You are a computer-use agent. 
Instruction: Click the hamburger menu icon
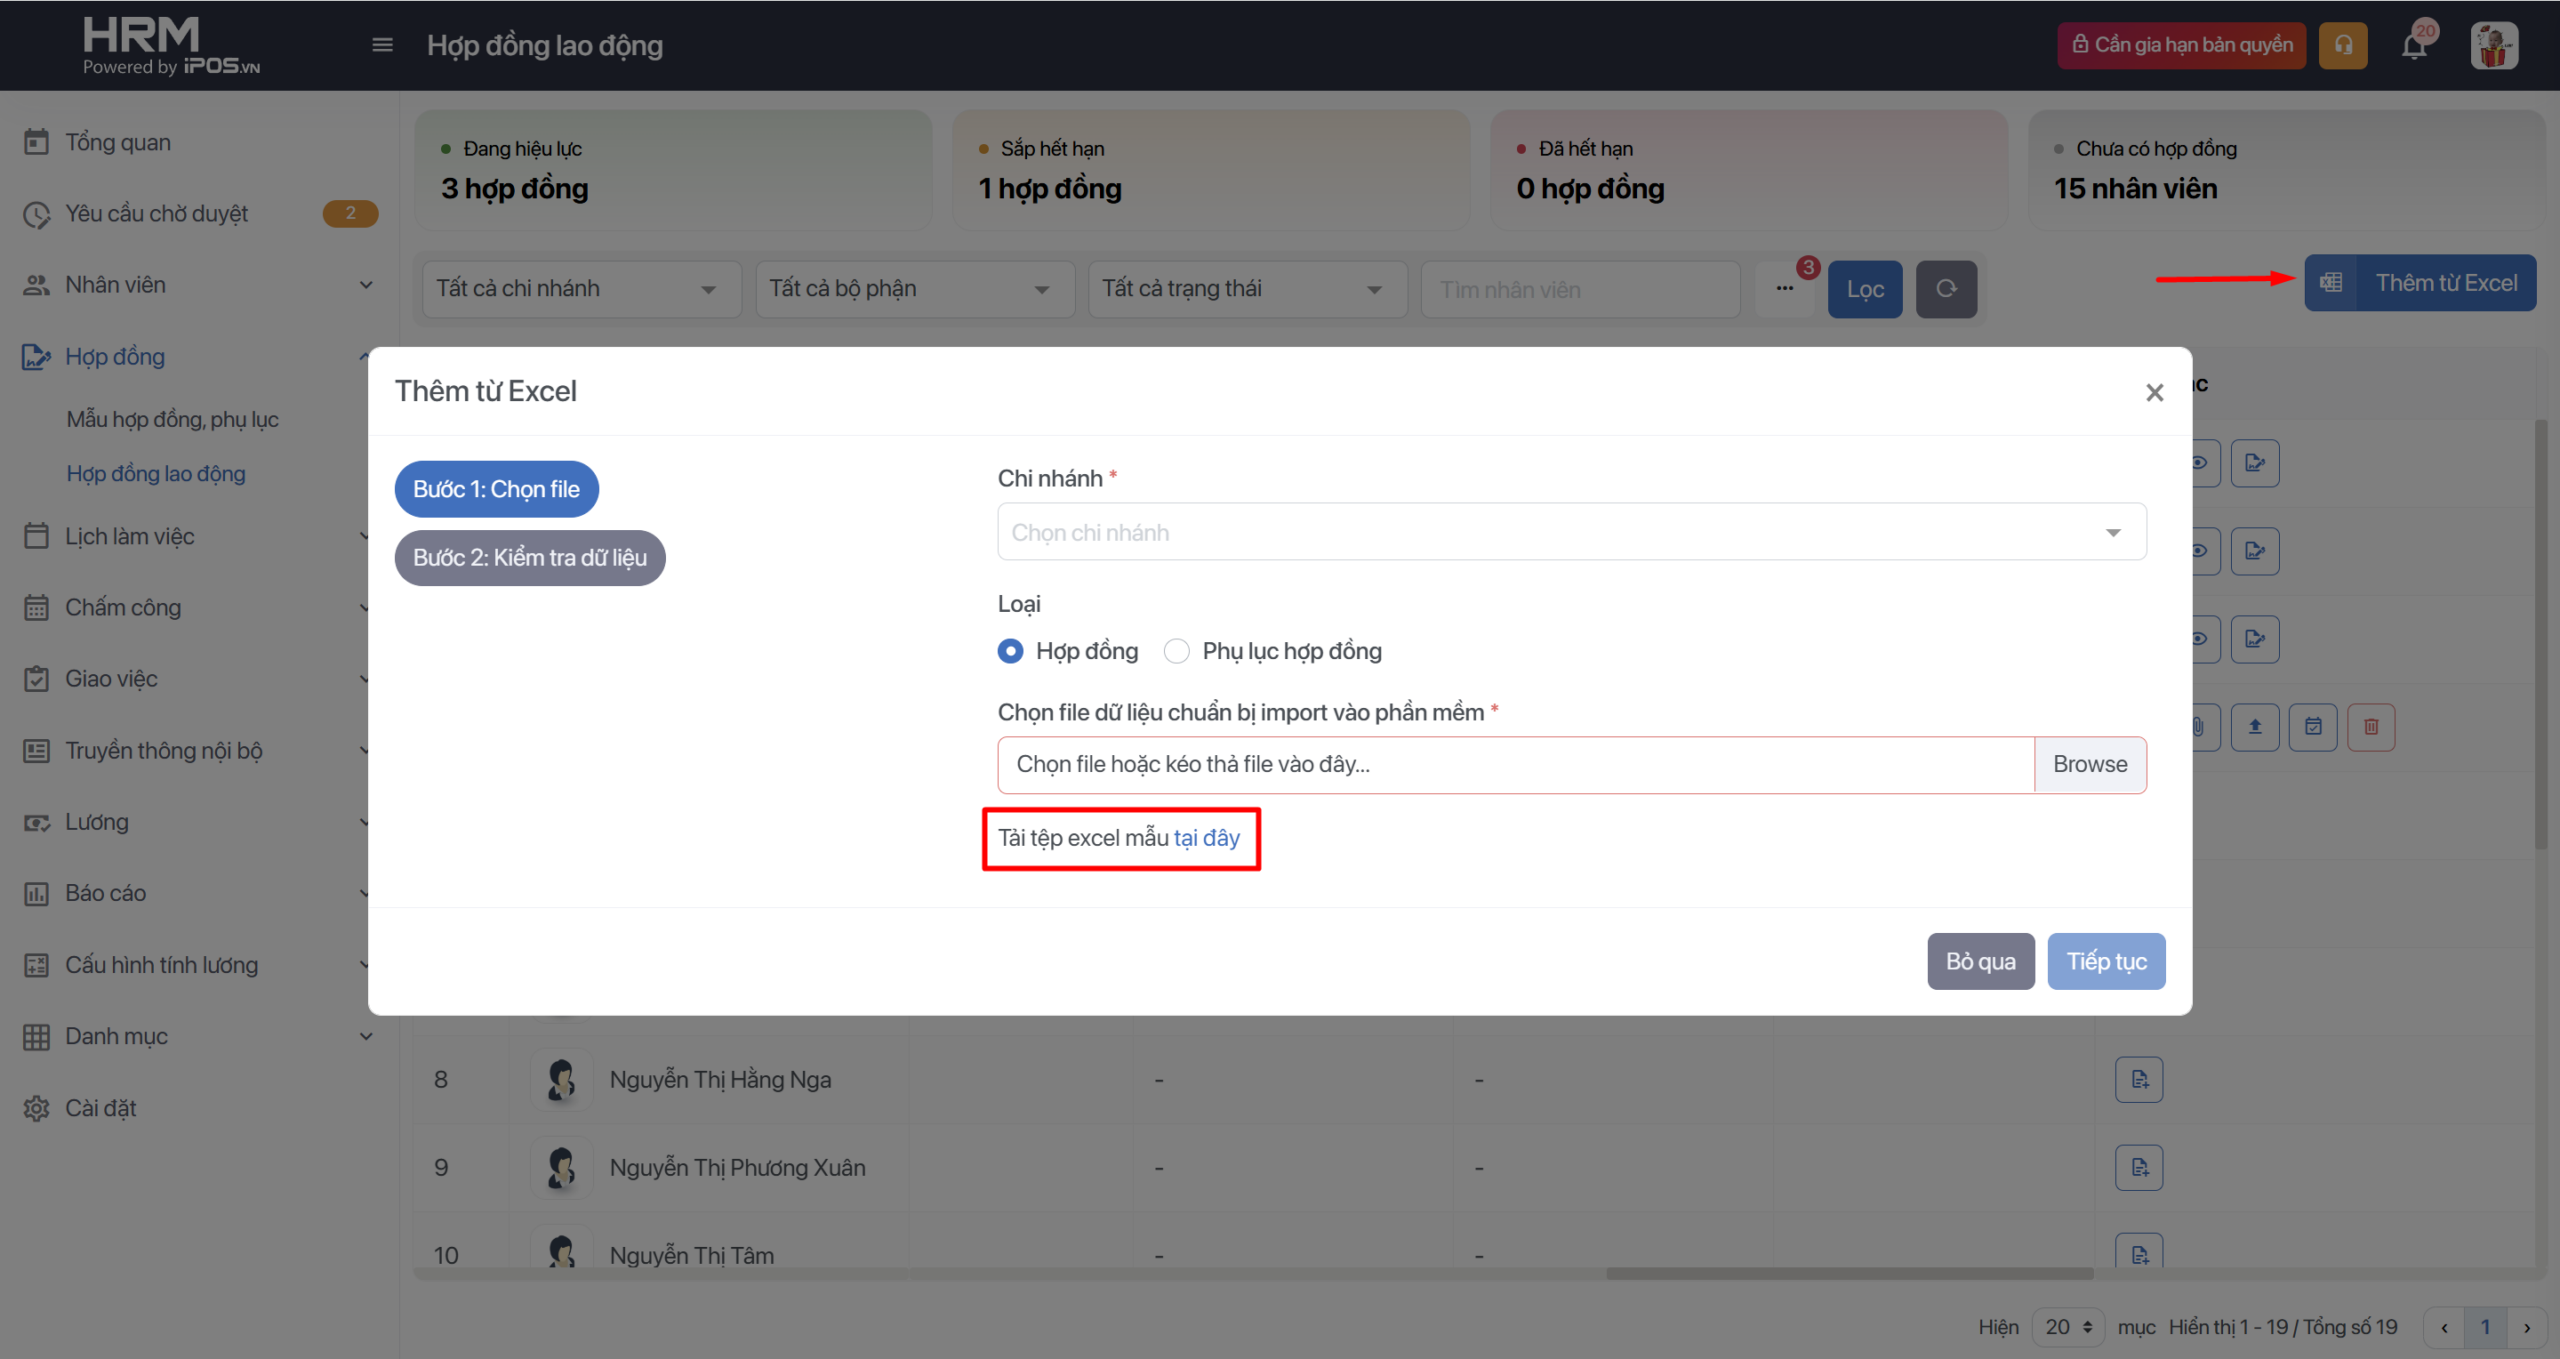point(382,45)
